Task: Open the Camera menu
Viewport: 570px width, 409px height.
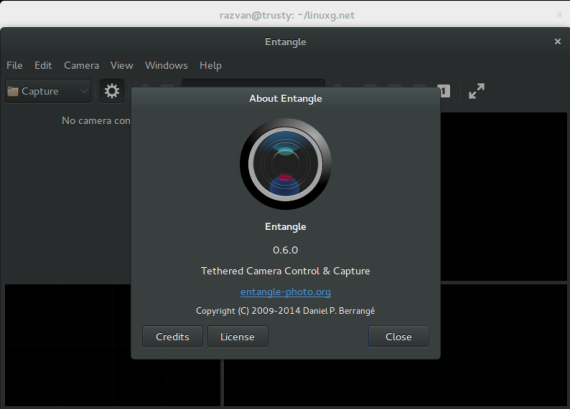Action: [x=81, y=65]
